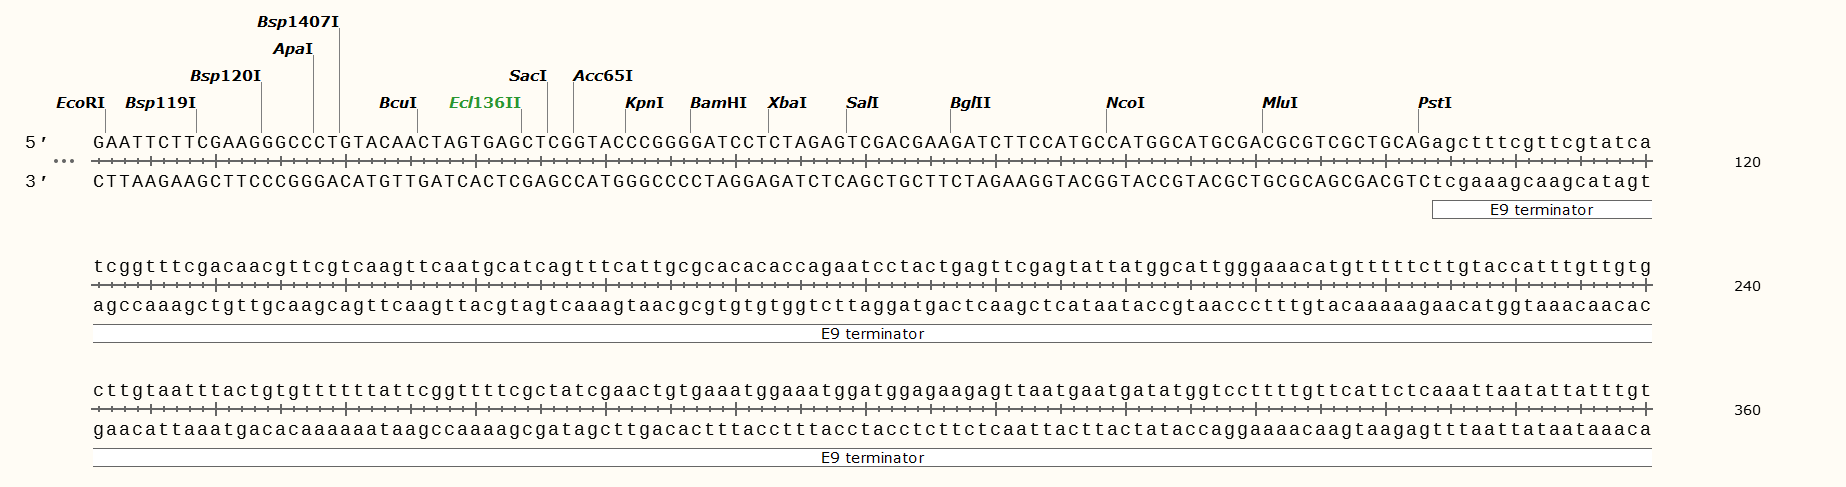Select the BamHI restriction site label
This screenshot has height=487, width=1846.
coord(718,103)
